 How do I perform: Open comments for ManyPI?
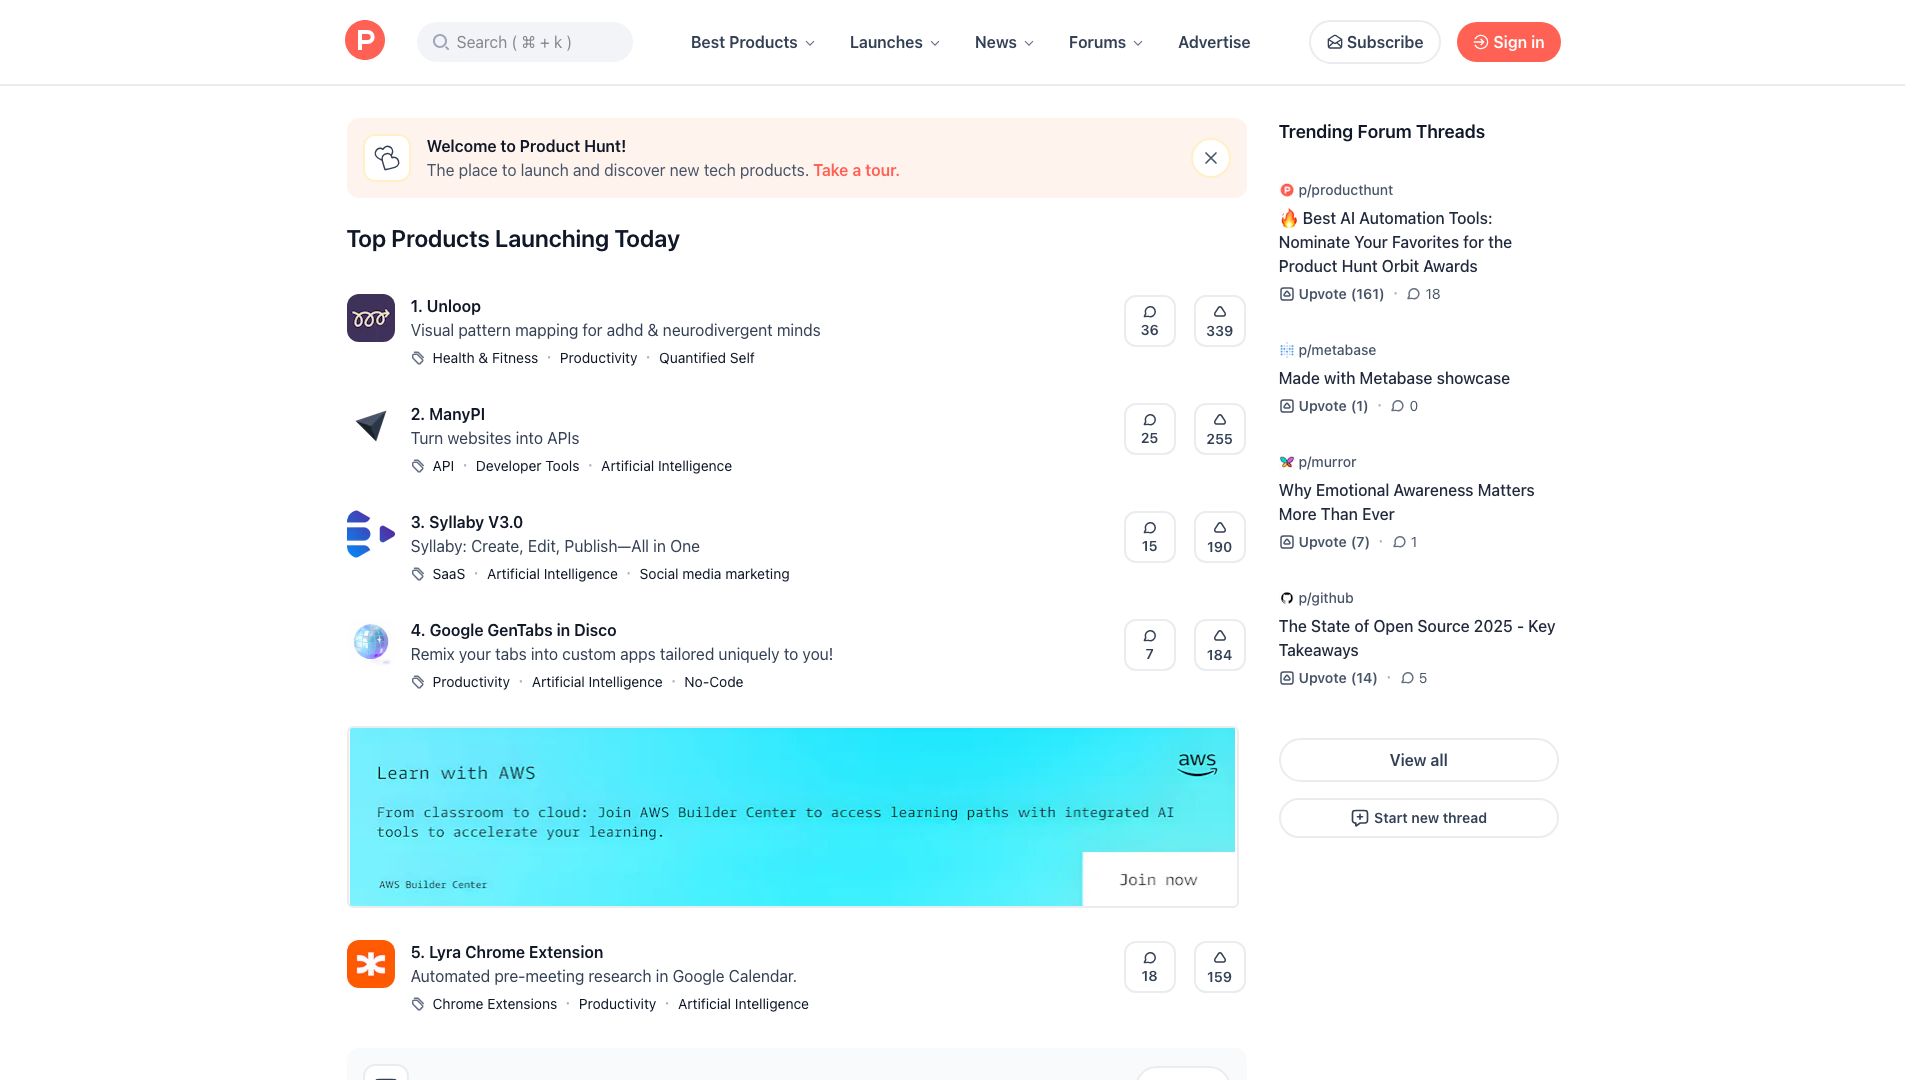tap(1149, 428)
